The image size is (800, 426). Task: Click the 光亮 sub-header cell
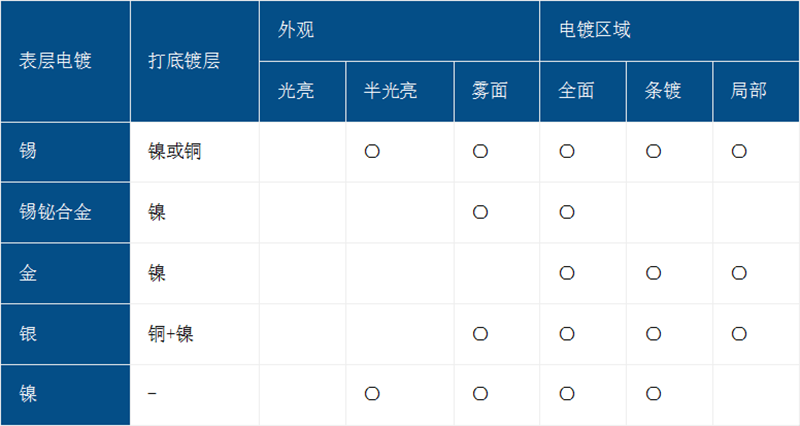click(x=297, y=91)
